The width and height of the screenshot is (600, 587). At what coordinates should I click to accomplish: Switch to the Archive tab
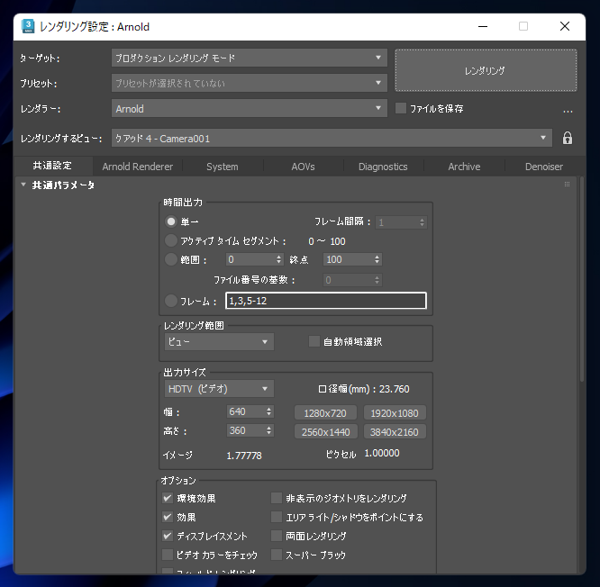tap(464, 166)
